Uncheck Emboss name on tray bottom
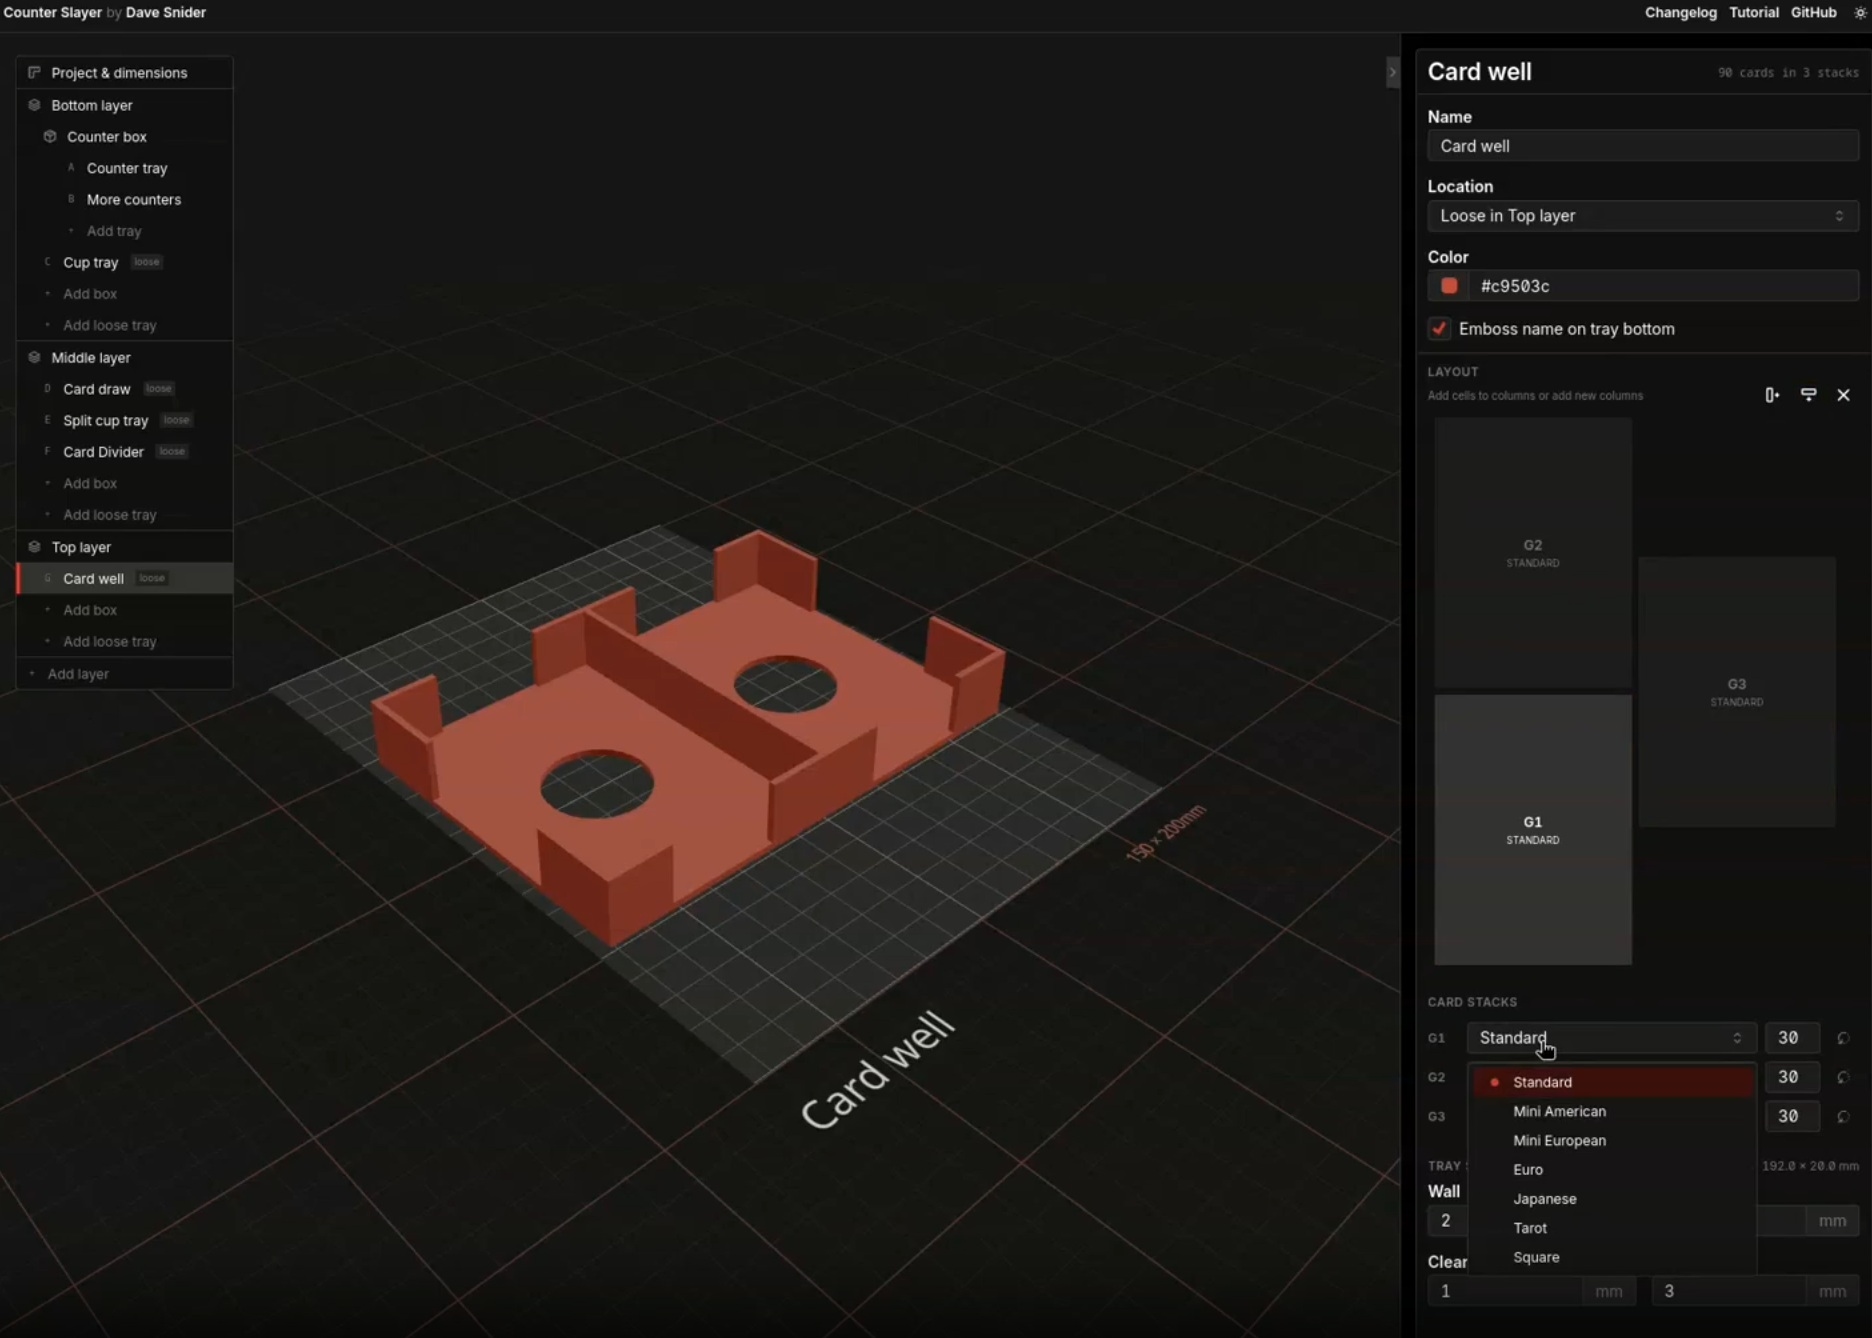The height and width of the screenshot is (1338, 1872). [1438, 328]
